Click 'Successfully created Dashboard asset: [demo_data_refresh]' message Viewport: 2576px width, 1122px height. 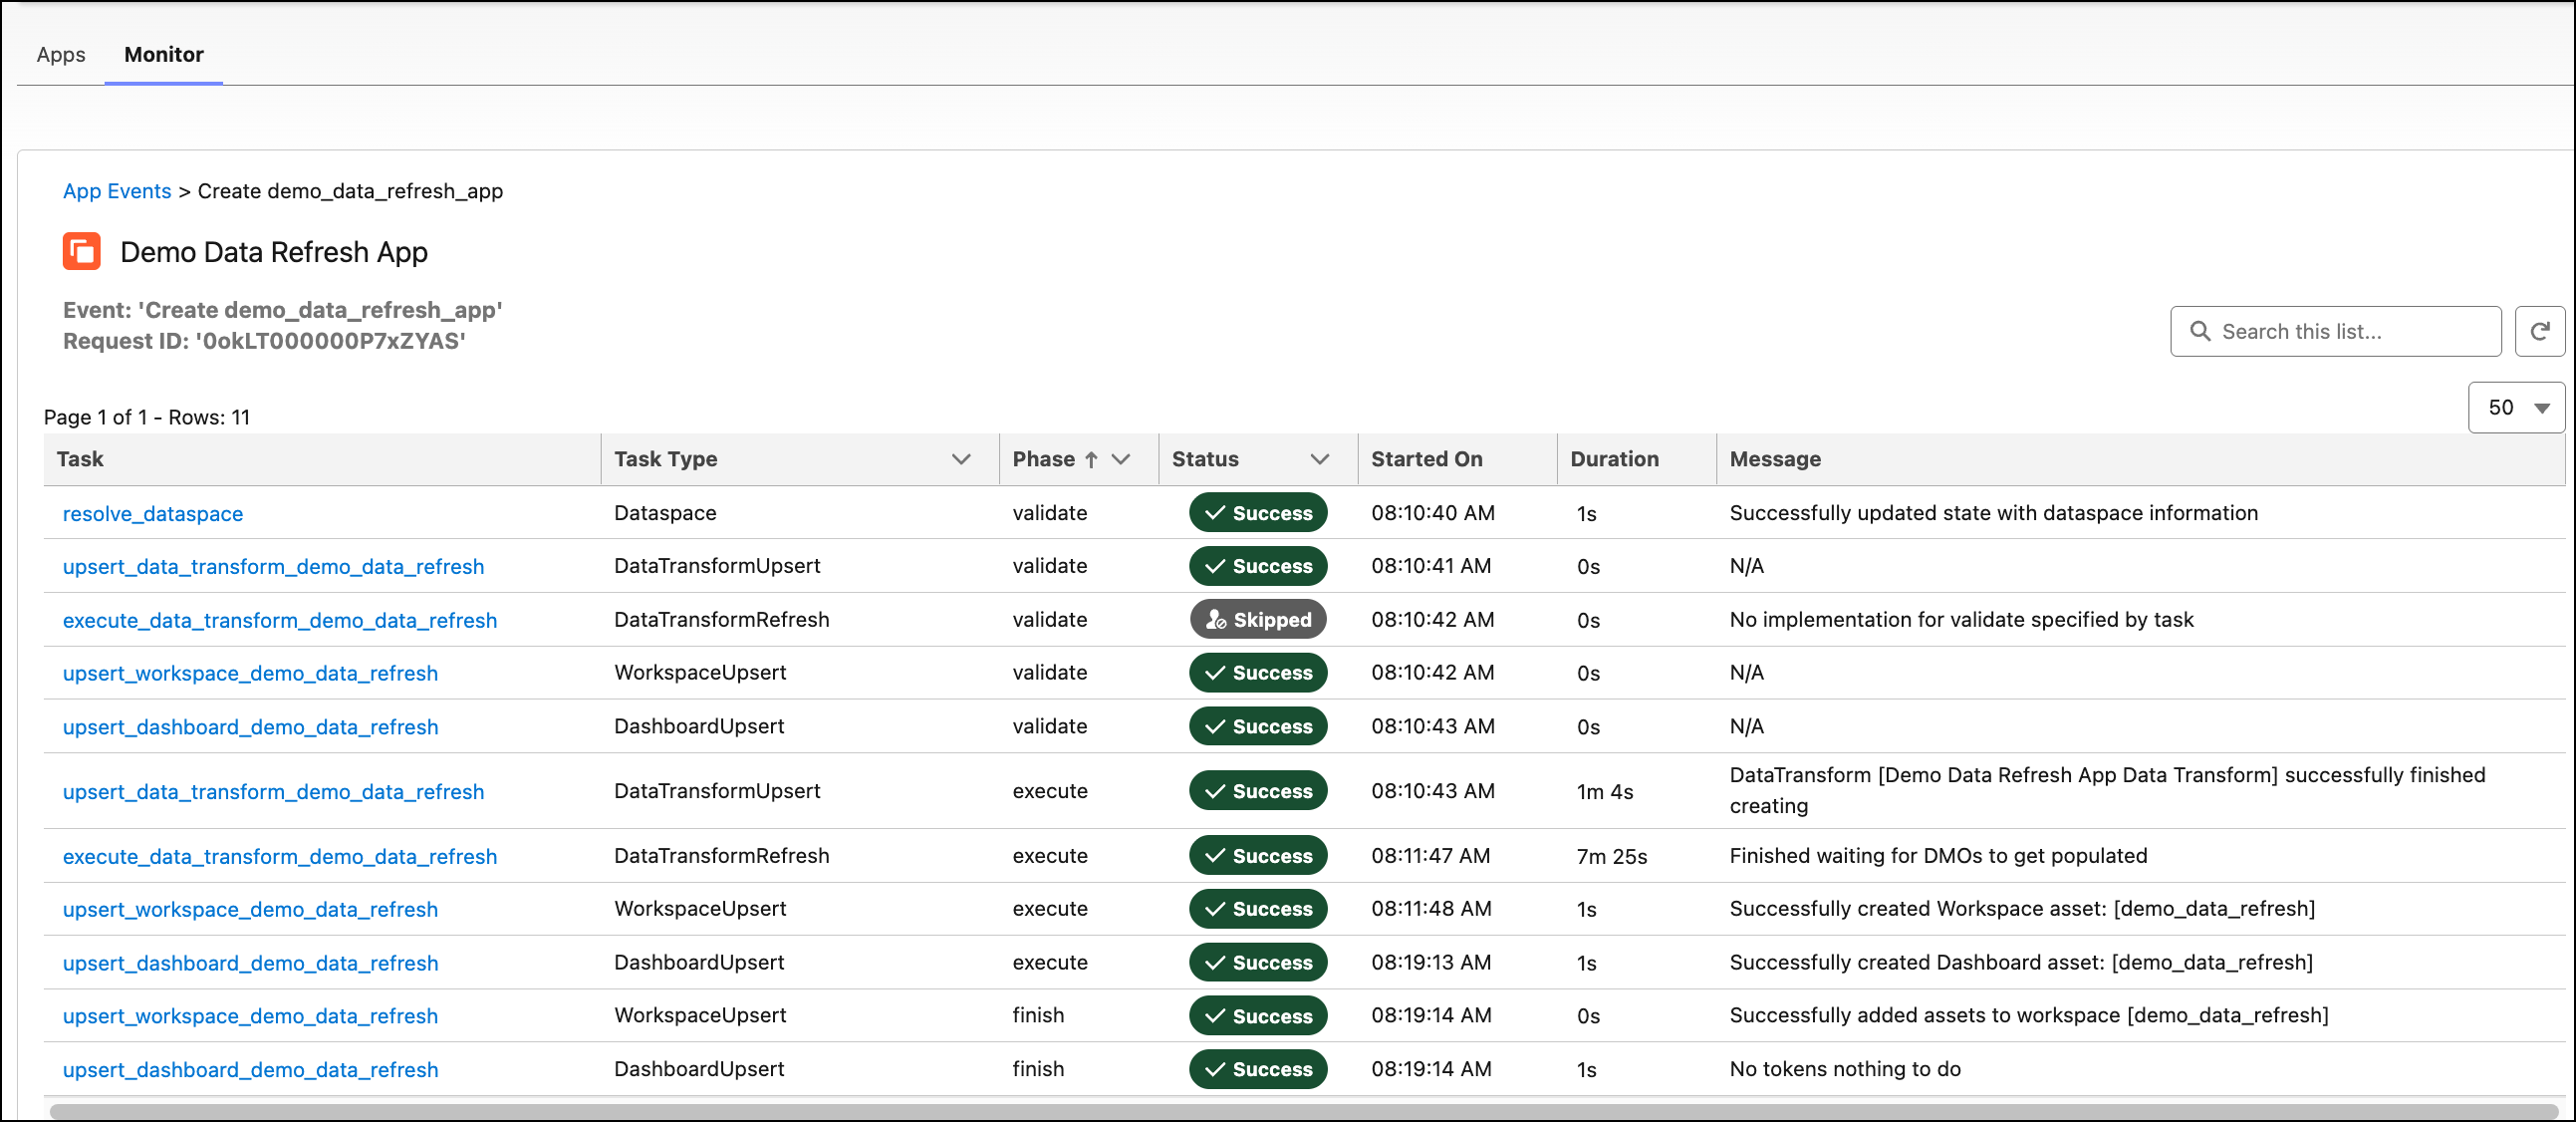pyautogui.click(x=2021, y=962)
